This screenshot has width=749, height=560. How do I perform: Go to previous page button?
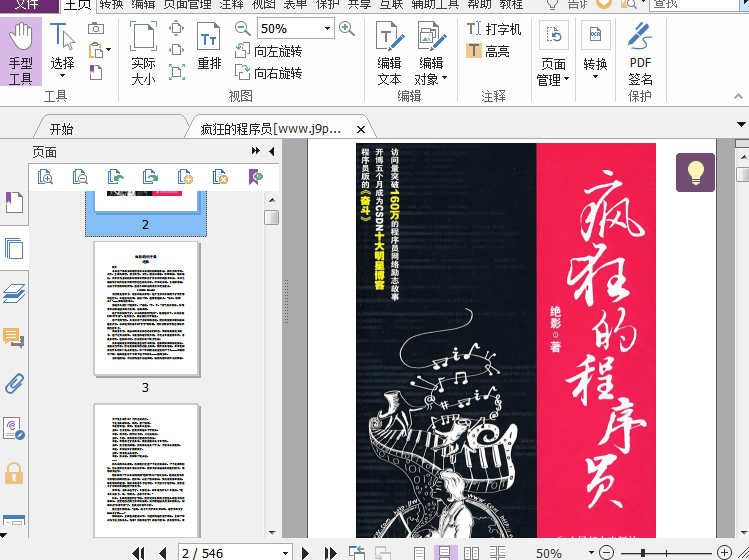163,553
